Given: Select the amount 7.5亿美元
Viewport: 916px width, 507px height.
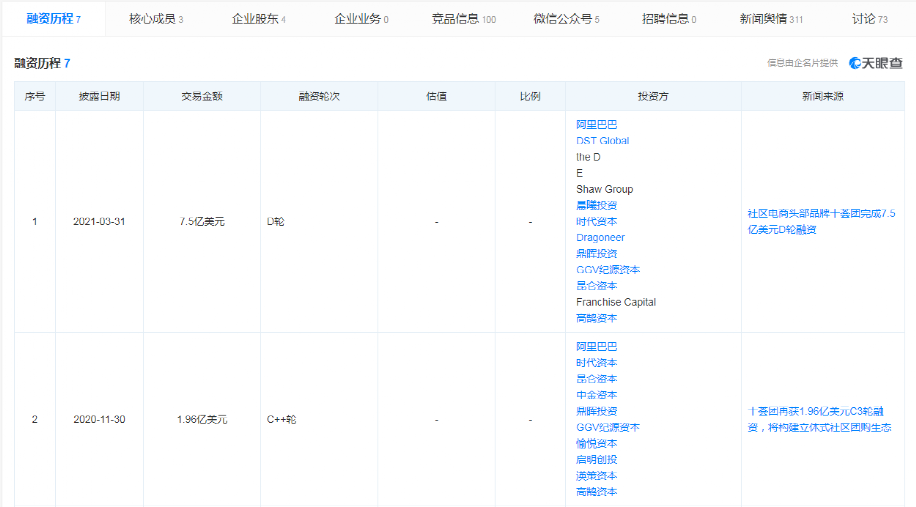Looking at the screenshot, I should click(202, 221).
